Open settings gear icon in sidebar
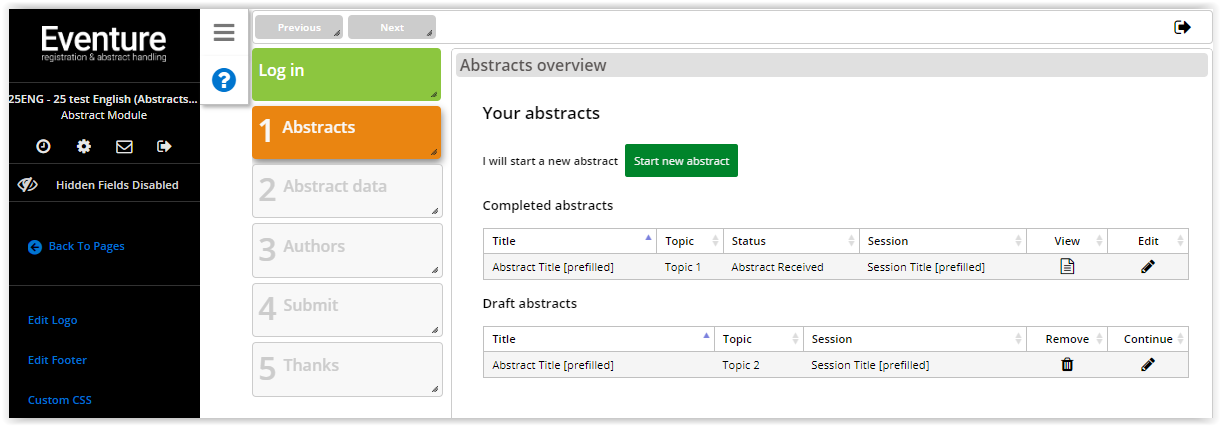 84,146
